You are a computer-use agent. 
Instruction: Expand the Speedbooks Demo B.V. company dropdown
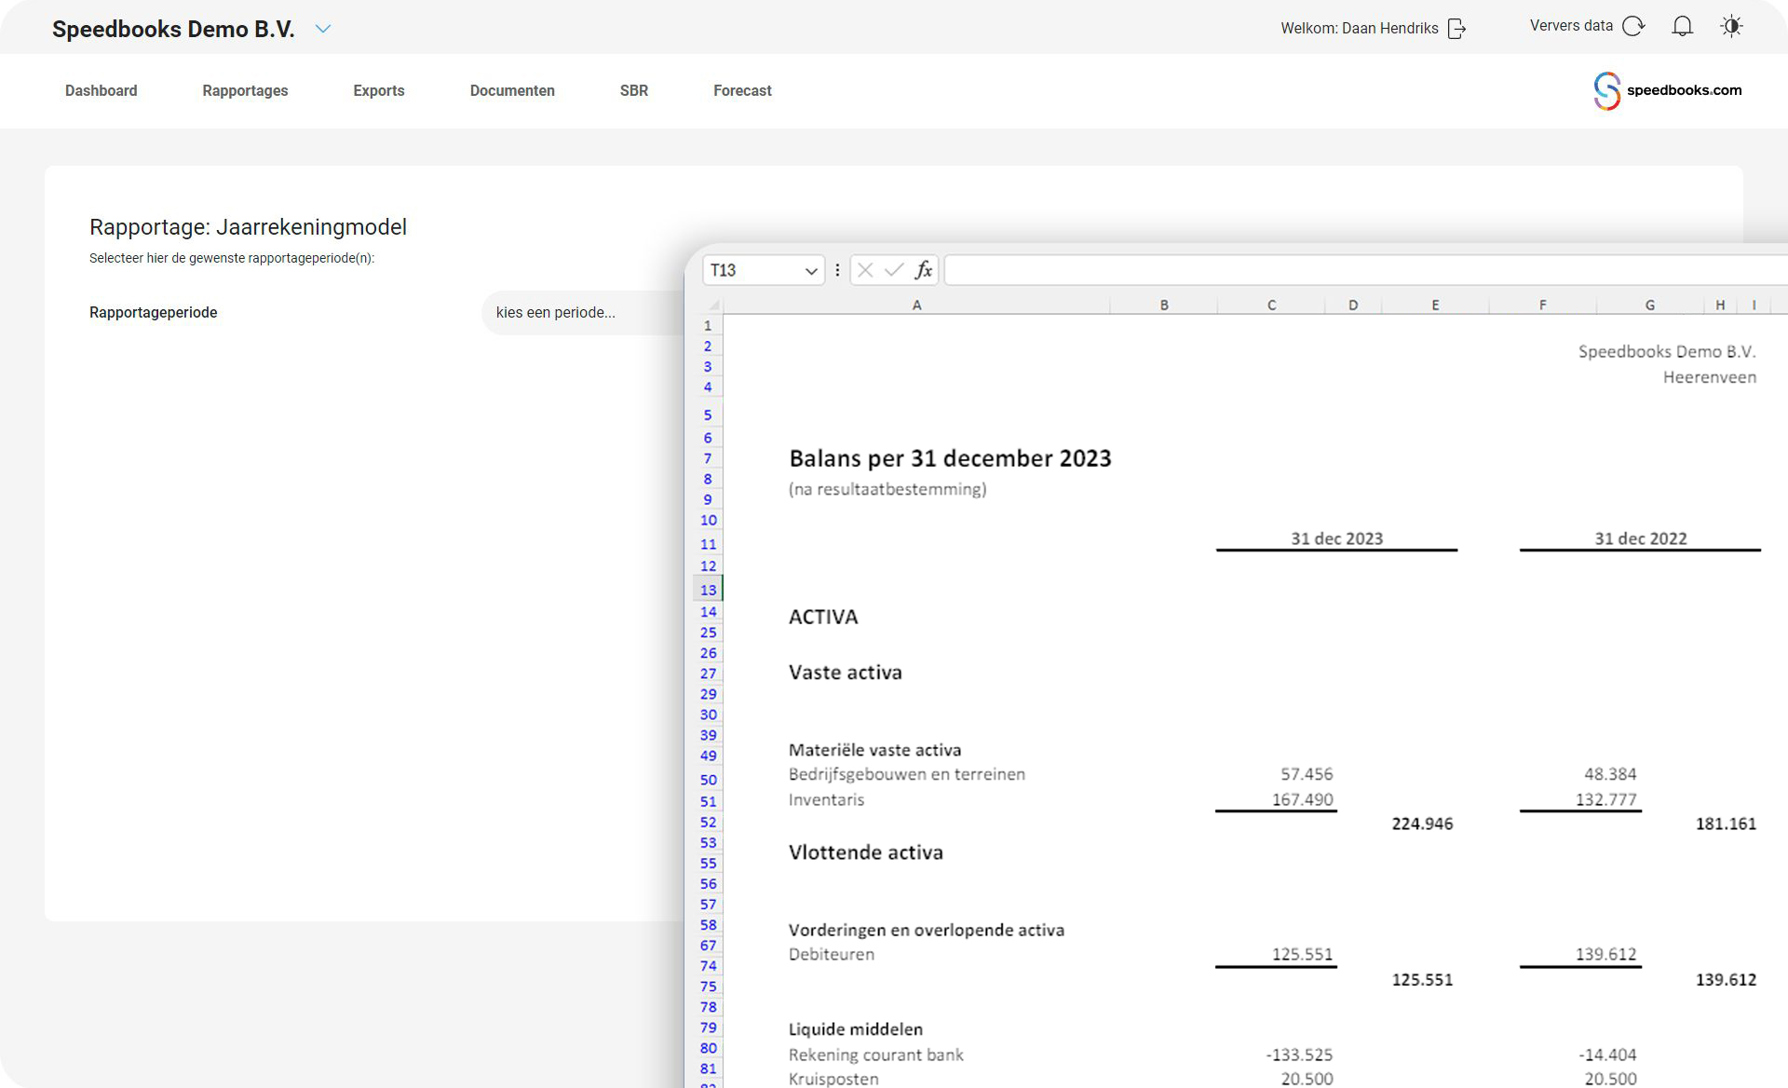(323, 29)
